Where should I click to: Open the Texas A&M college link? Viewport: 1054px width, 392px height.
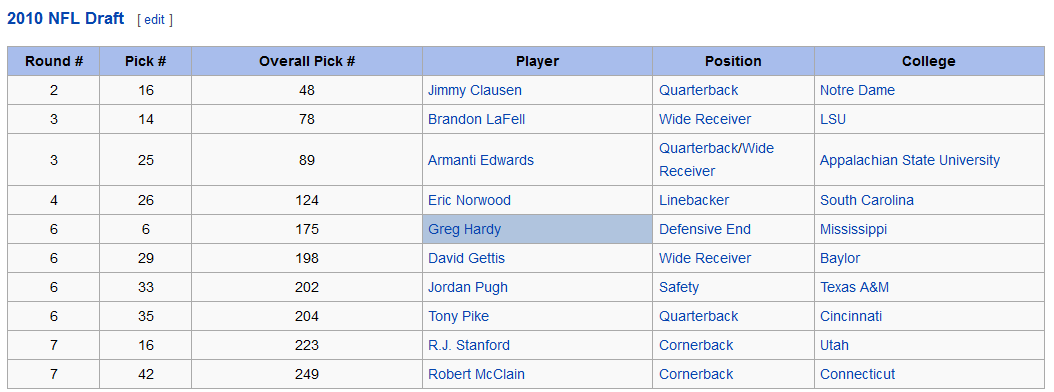tap(854, 287)
